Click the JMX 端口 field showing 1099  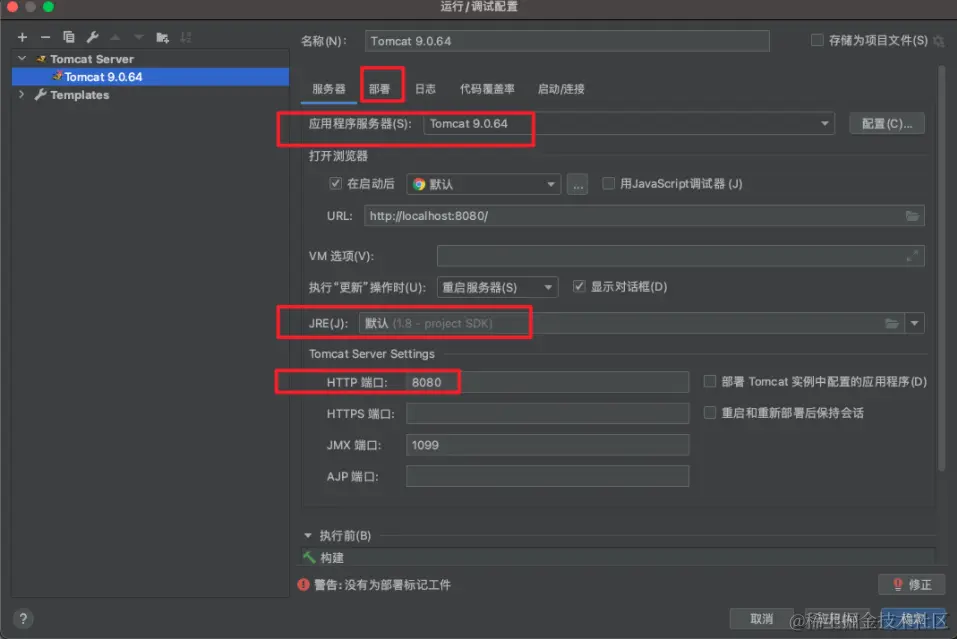click(x=547, y=445)
